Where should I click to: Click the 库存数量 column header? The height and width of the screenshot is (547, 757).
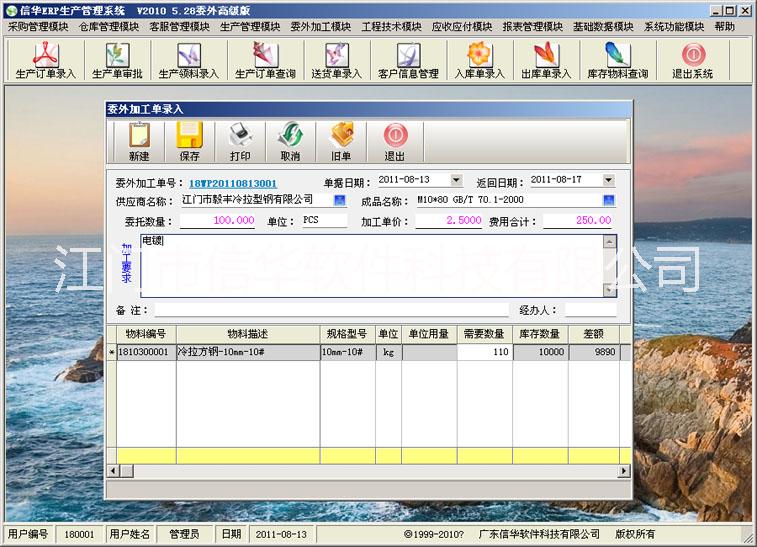[540, 334]
